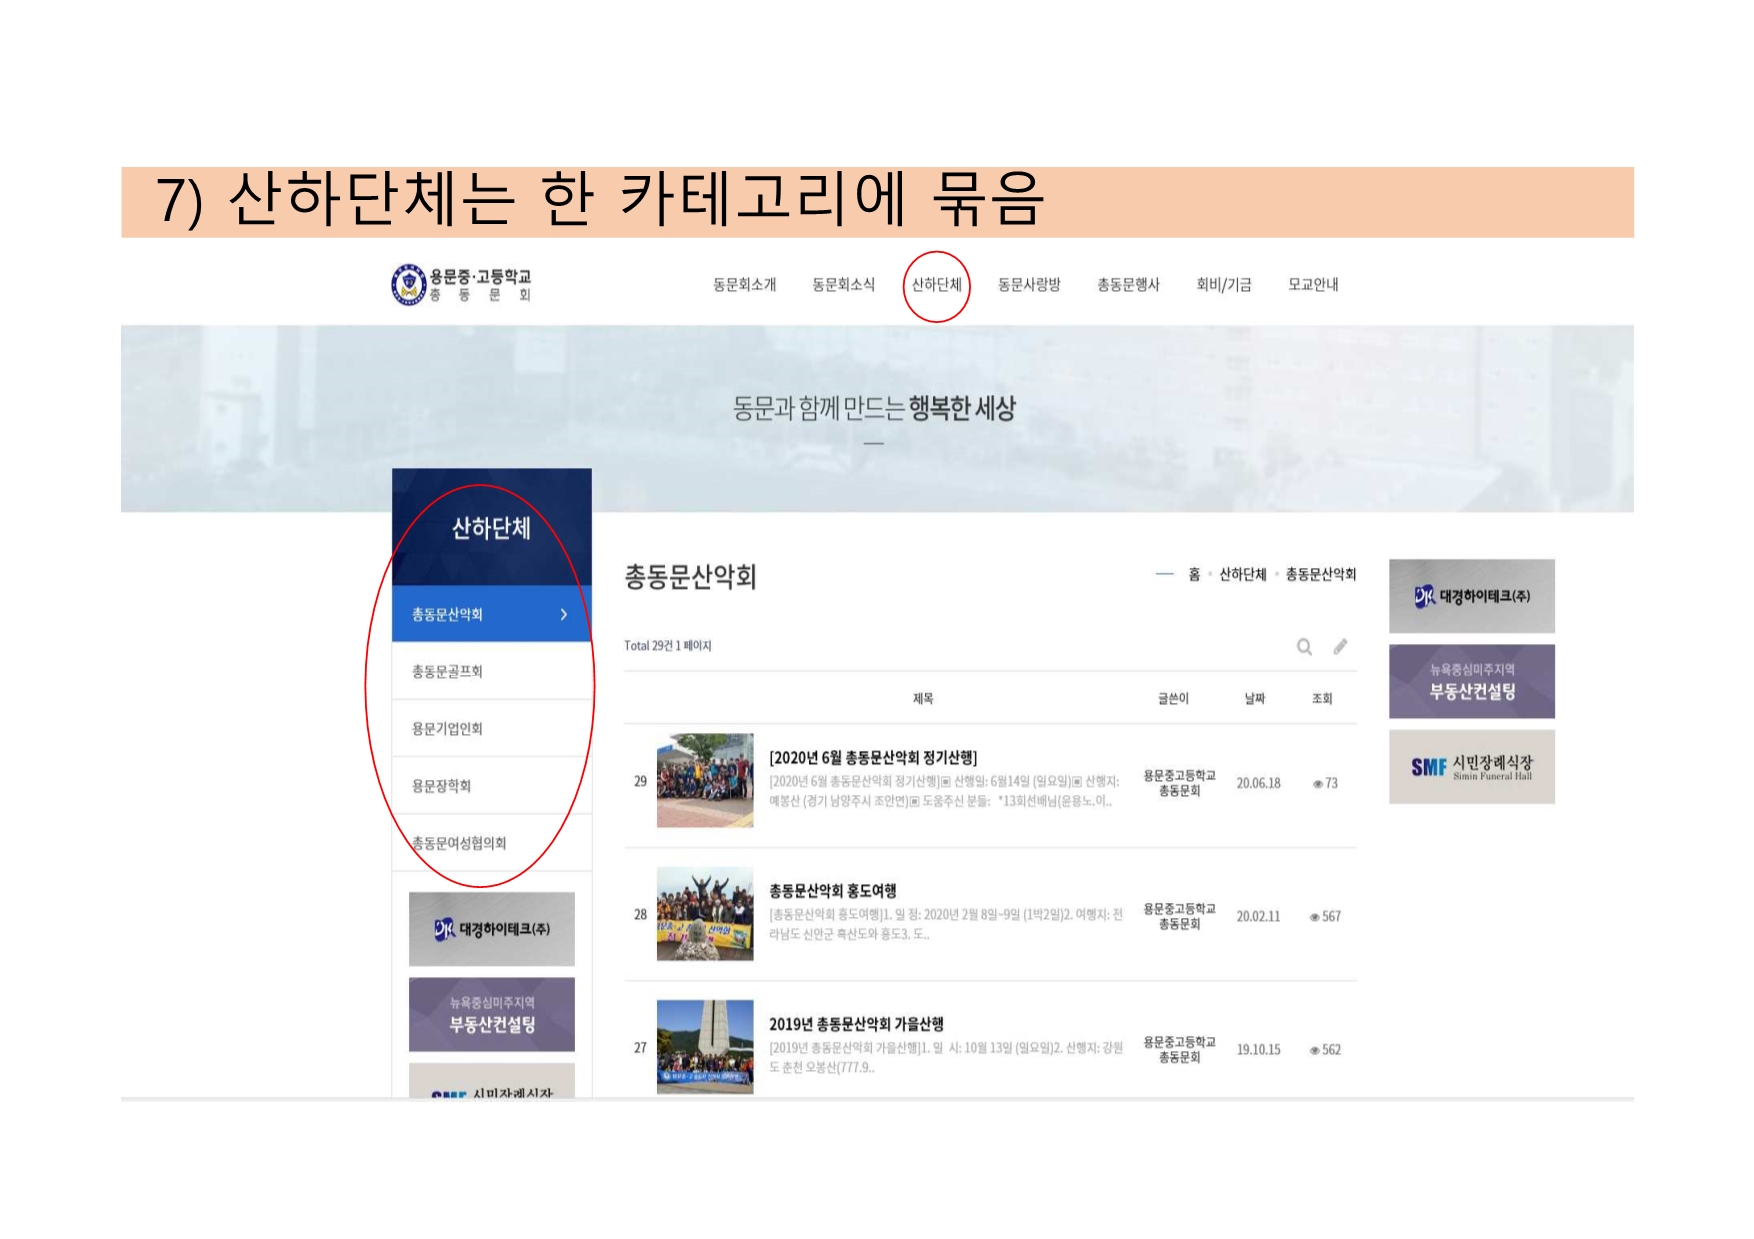Click the Total 29건 1 페이지 text
The height and width of the screenshot is (1239, 1754).
coord(668,646)
